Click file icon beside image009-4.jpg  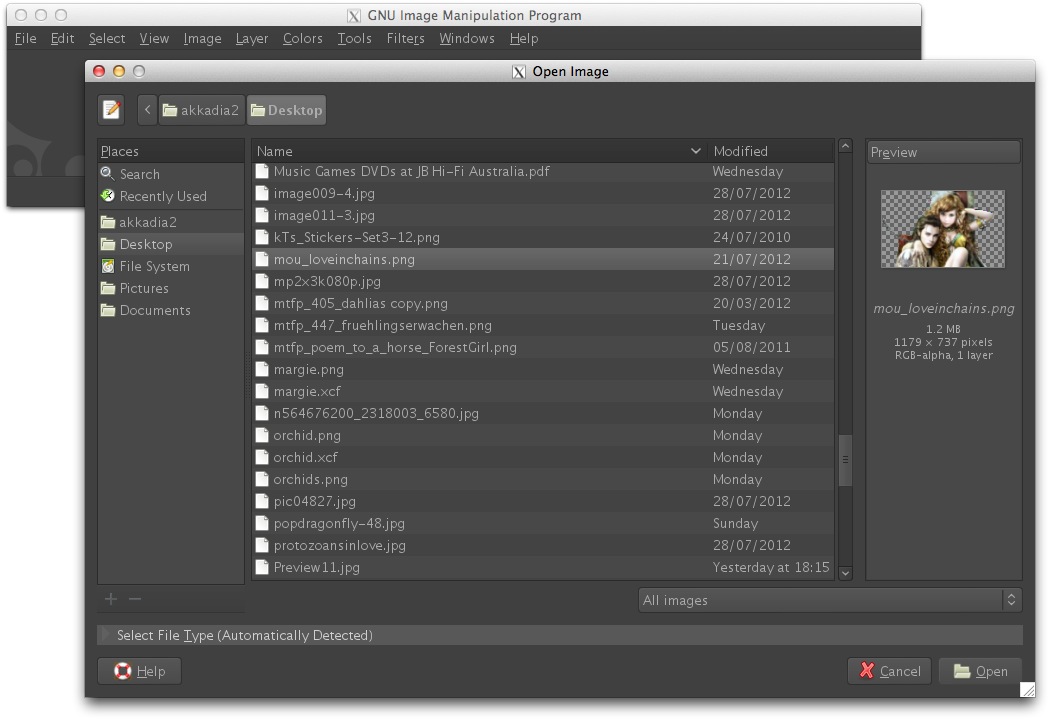point(262,193)
